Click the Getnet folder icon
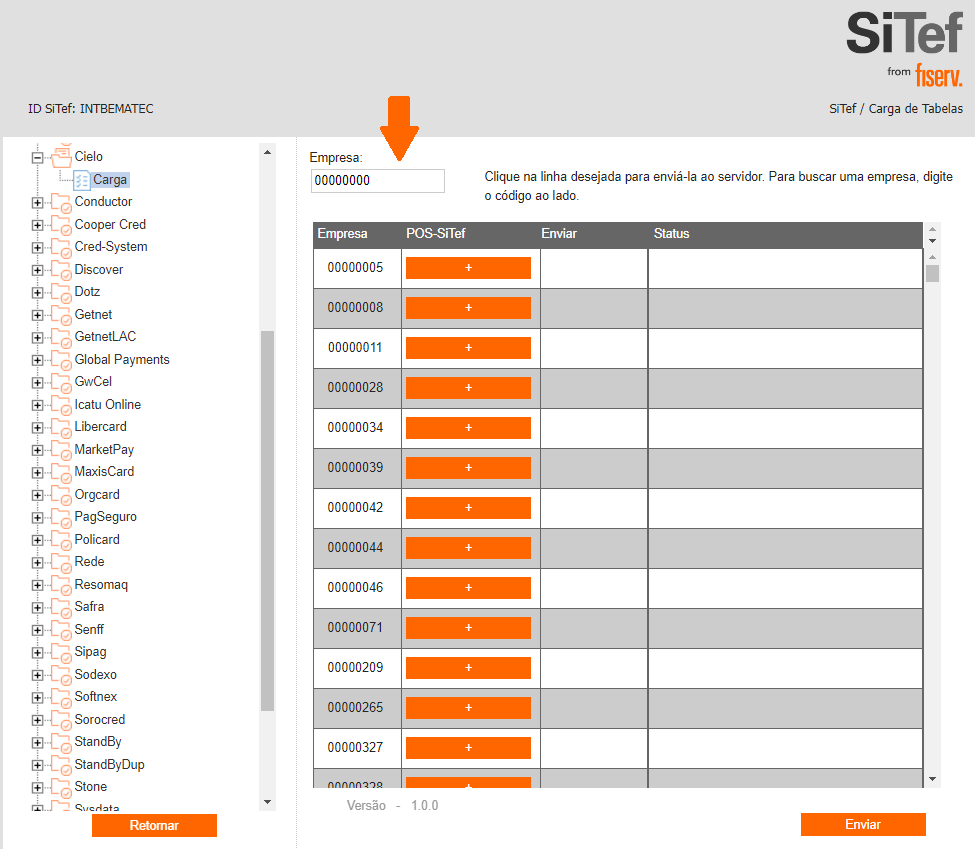975x849 pixels. coord(61,315)
